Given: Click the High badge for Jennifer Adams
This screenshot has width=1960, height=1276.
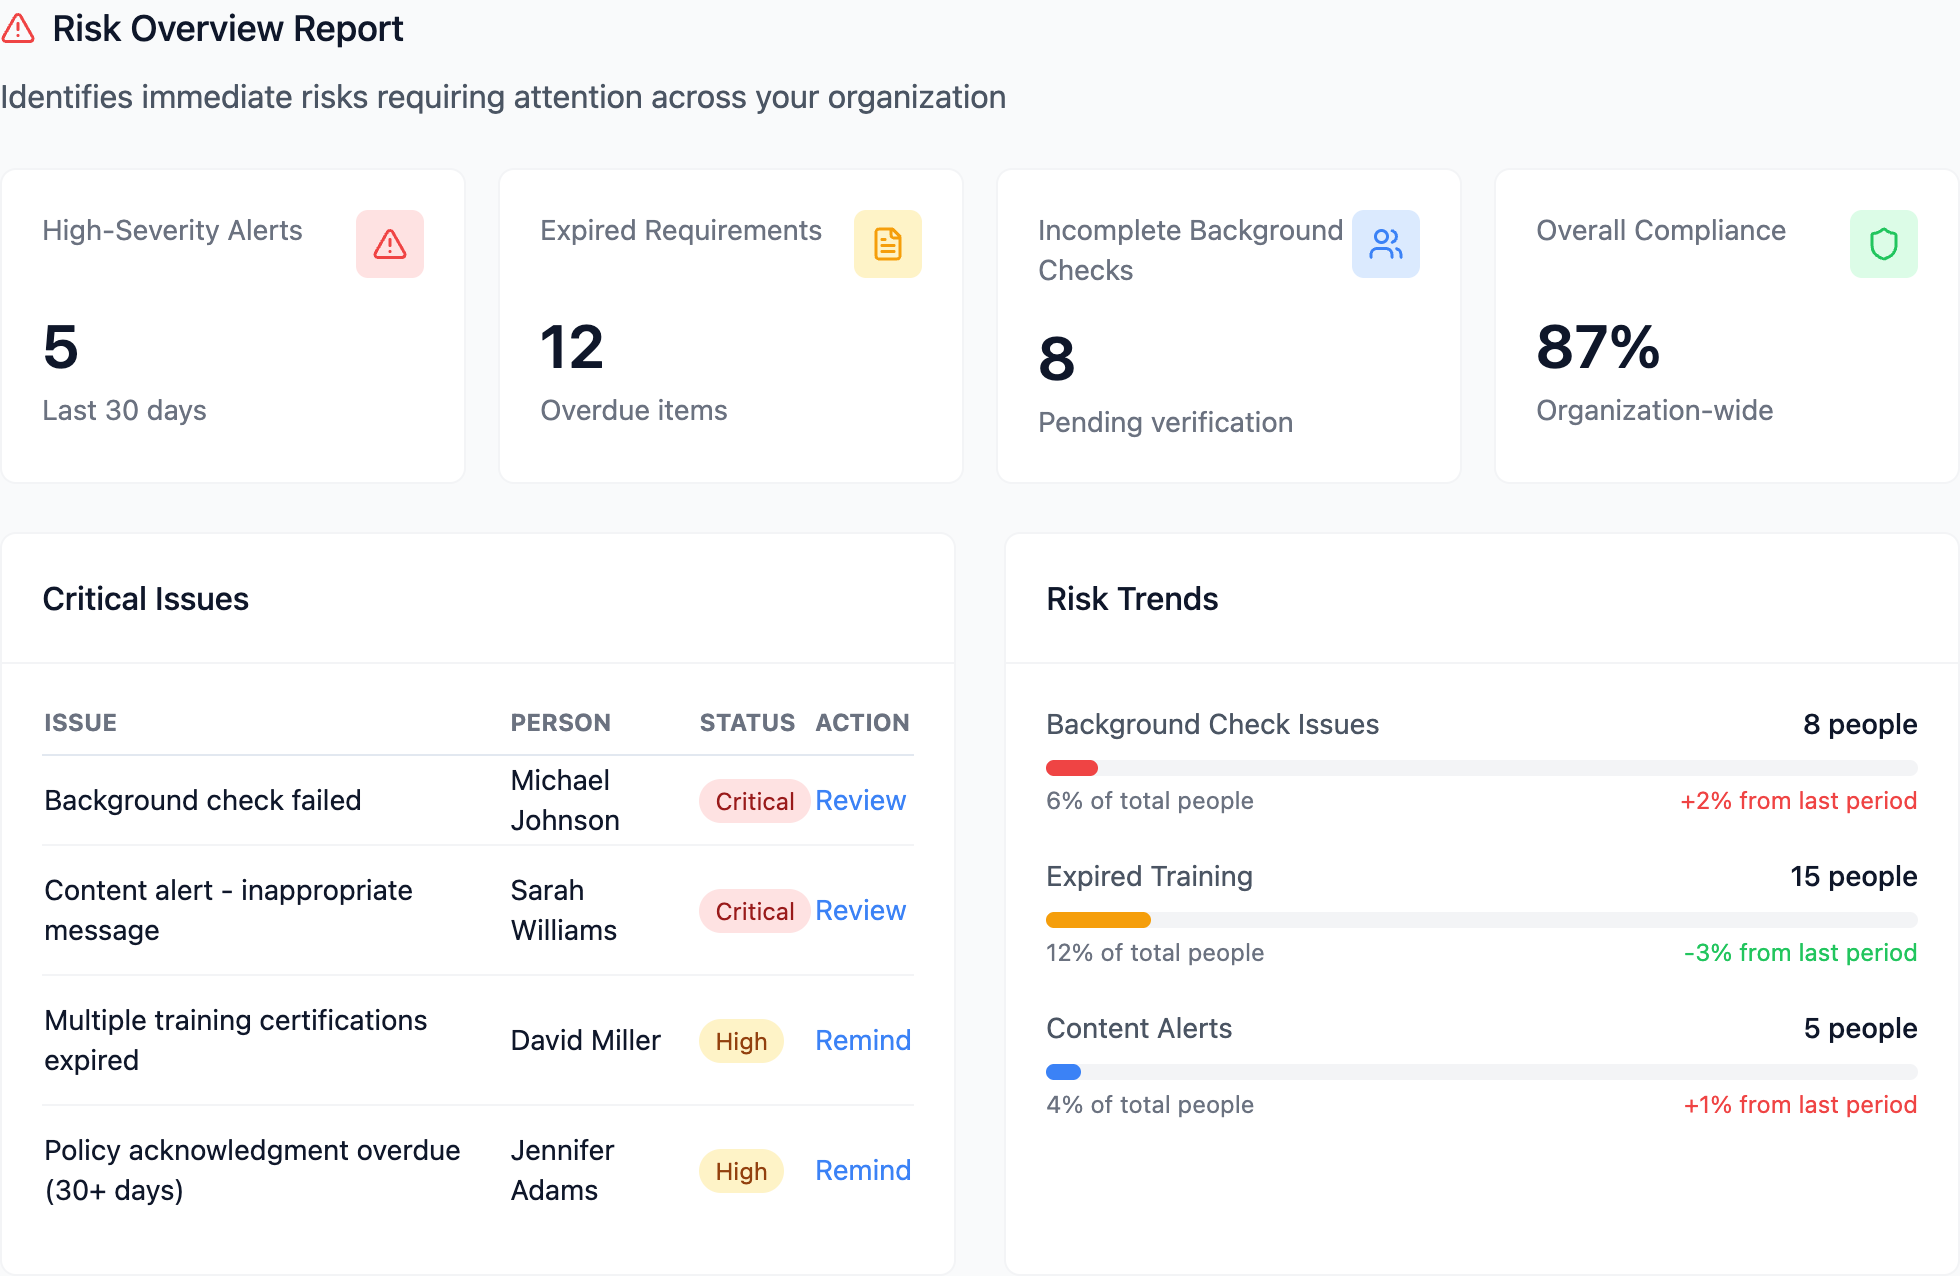Looking at the screenshot, I should tap(740, 1170).
